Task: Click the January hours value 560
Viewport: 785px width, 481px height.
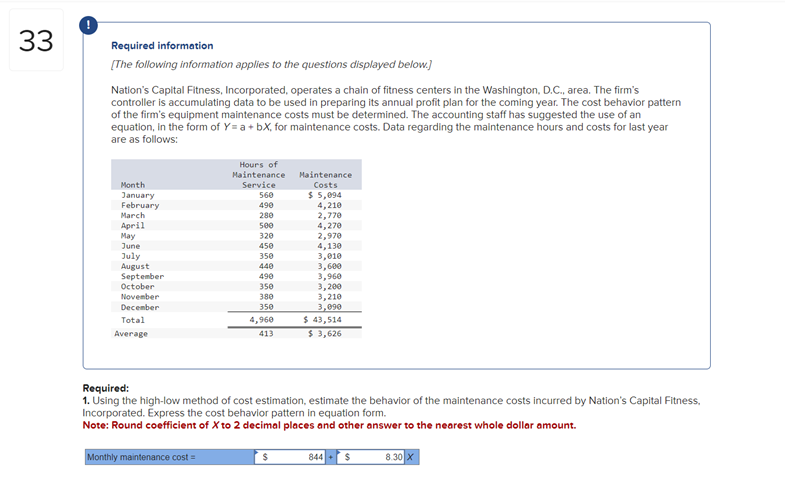Action: 266,195
